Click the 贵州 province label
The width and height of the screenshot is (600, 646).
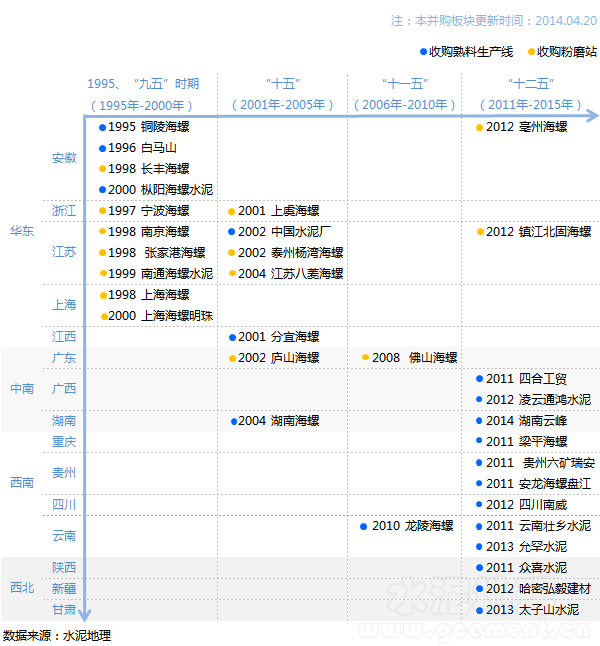pyautogui.click(x=64, y=473)
